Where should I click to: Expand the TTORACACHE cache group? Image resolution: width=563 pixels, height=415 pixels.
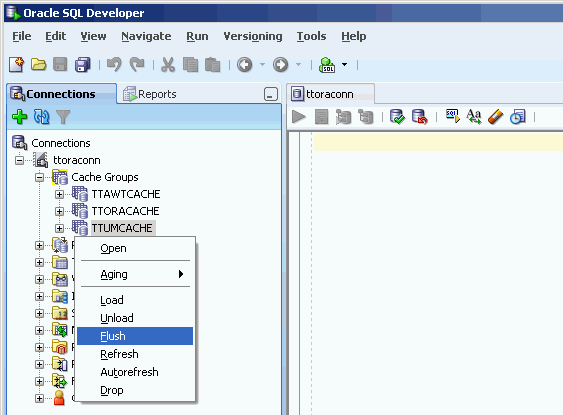(60, 211)
